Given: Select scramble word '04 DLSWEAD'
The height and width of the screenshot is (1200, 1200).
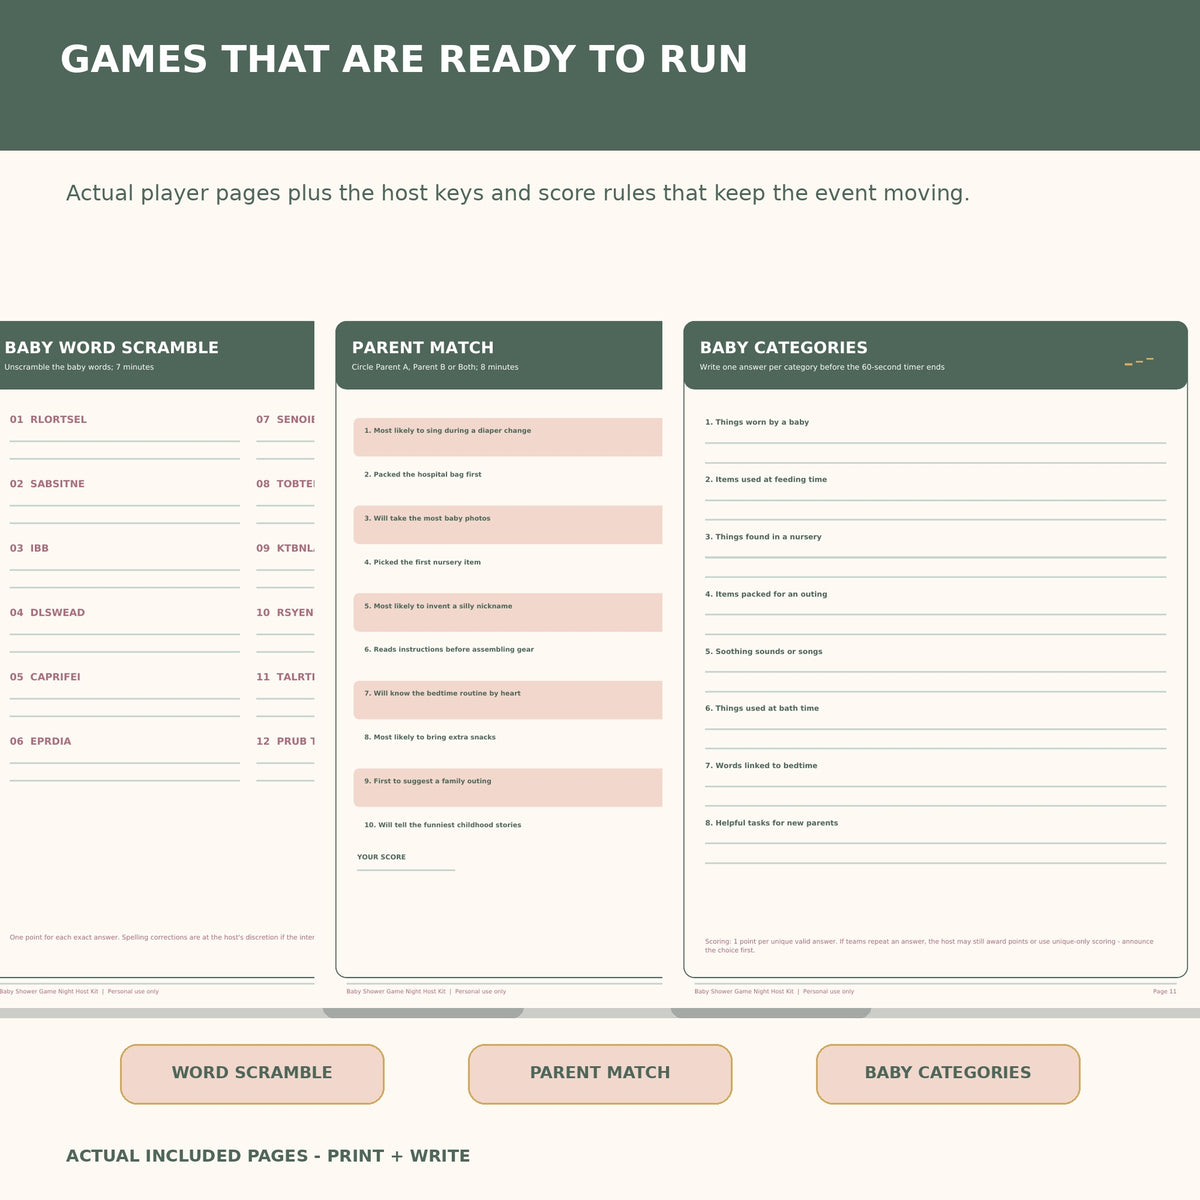Looking at the screenshot, I should 47,613.
